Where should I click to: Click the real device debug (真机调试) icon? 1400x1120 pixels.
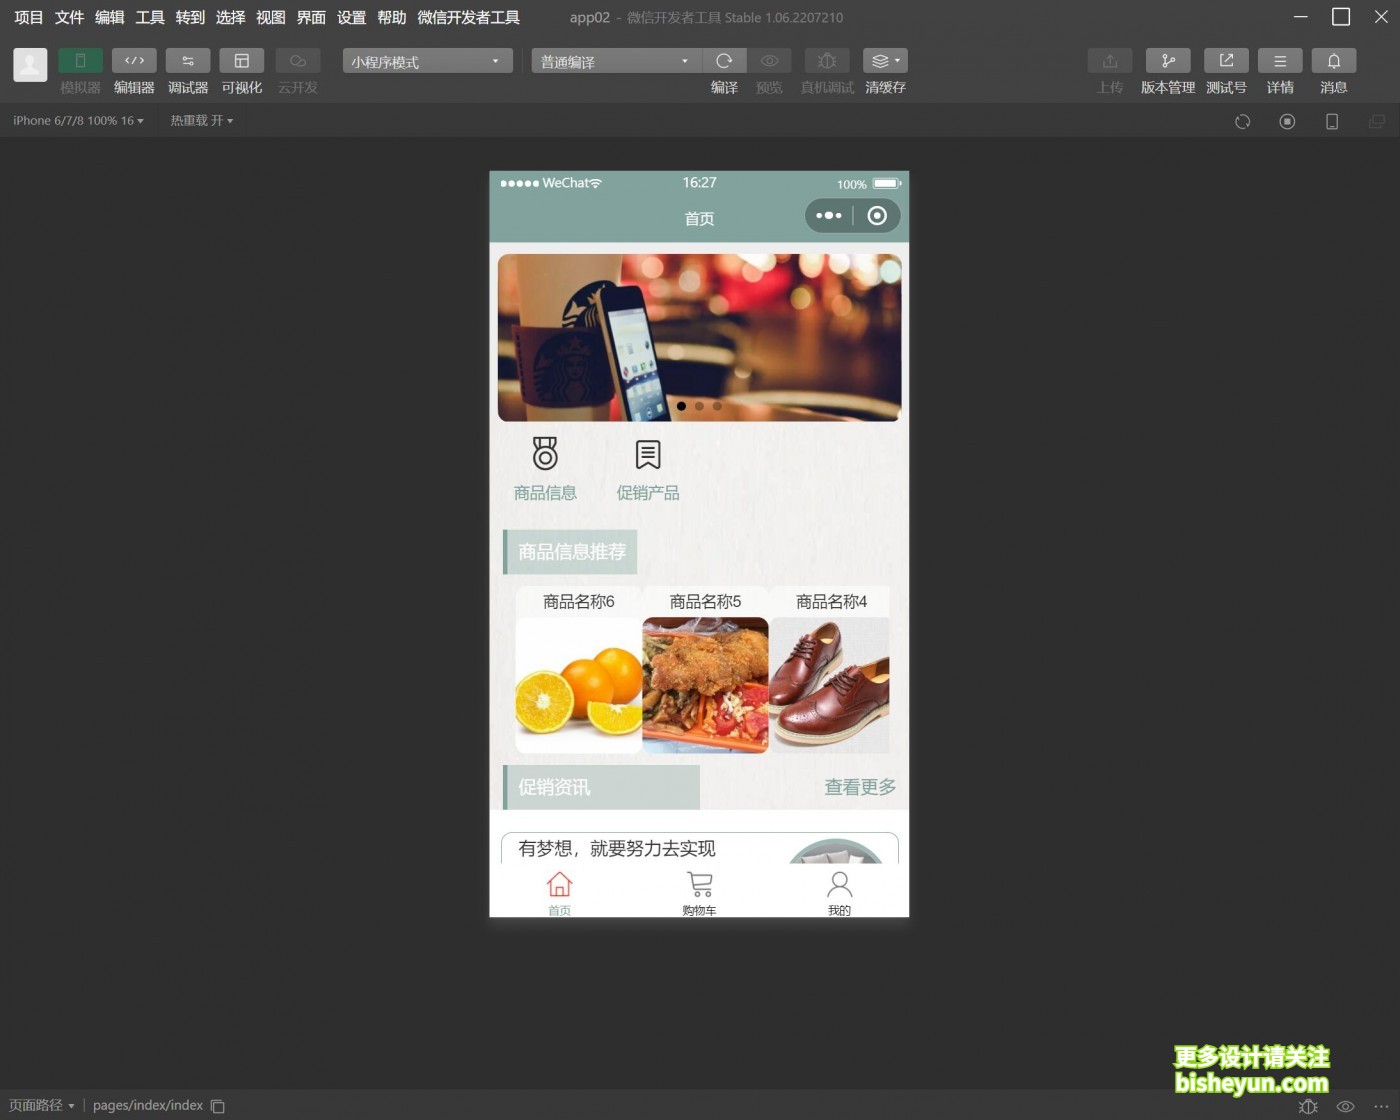tap(827, 61)
